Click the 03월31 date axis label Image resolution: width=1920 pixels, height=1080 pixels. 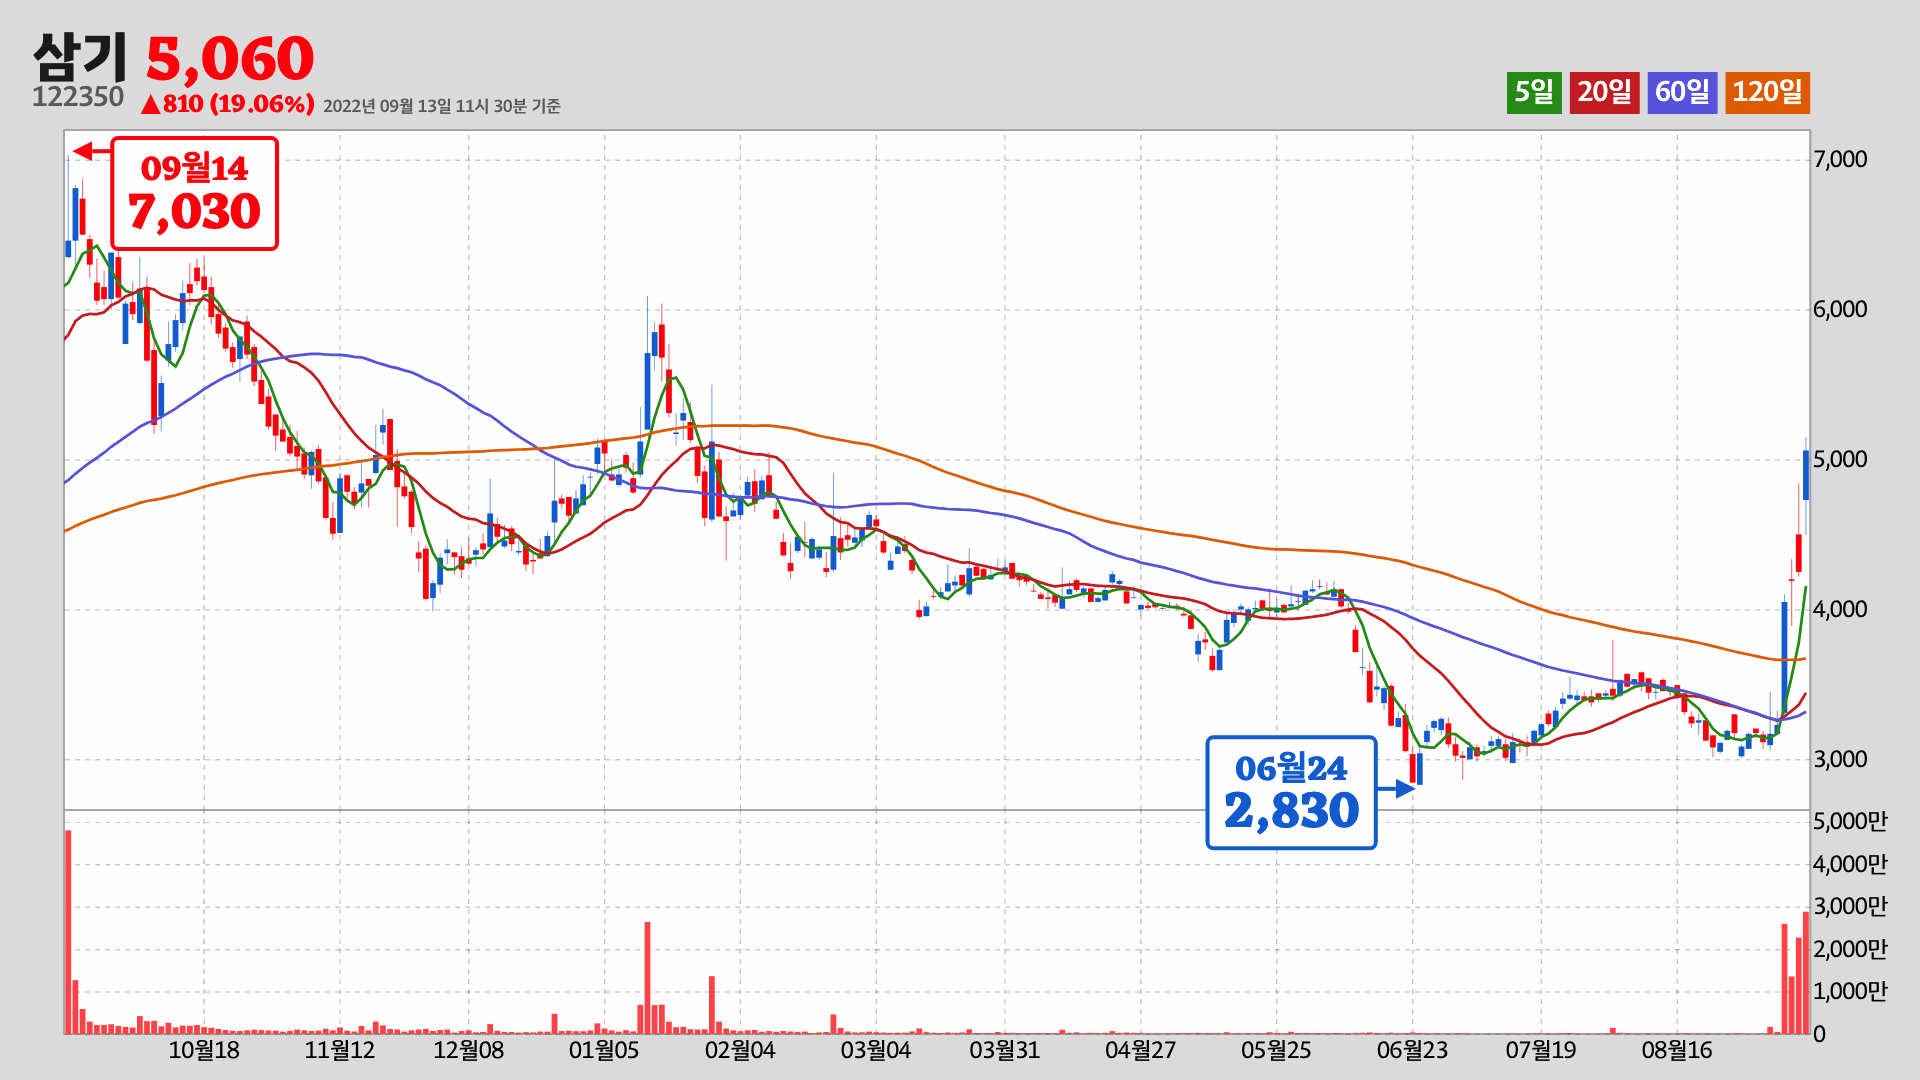[x=1005, y=1050]
